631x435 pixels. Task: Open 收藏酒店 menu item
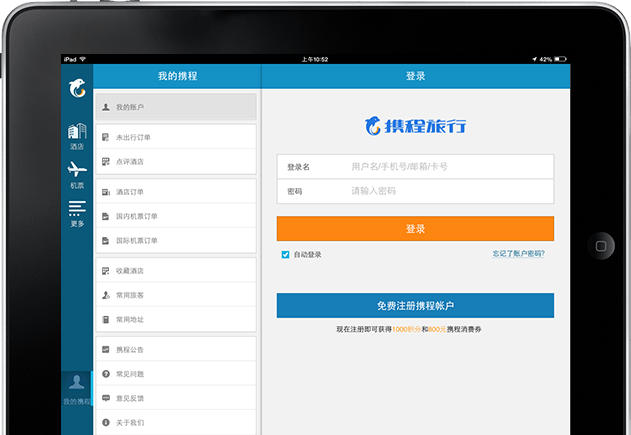[176, 271]
